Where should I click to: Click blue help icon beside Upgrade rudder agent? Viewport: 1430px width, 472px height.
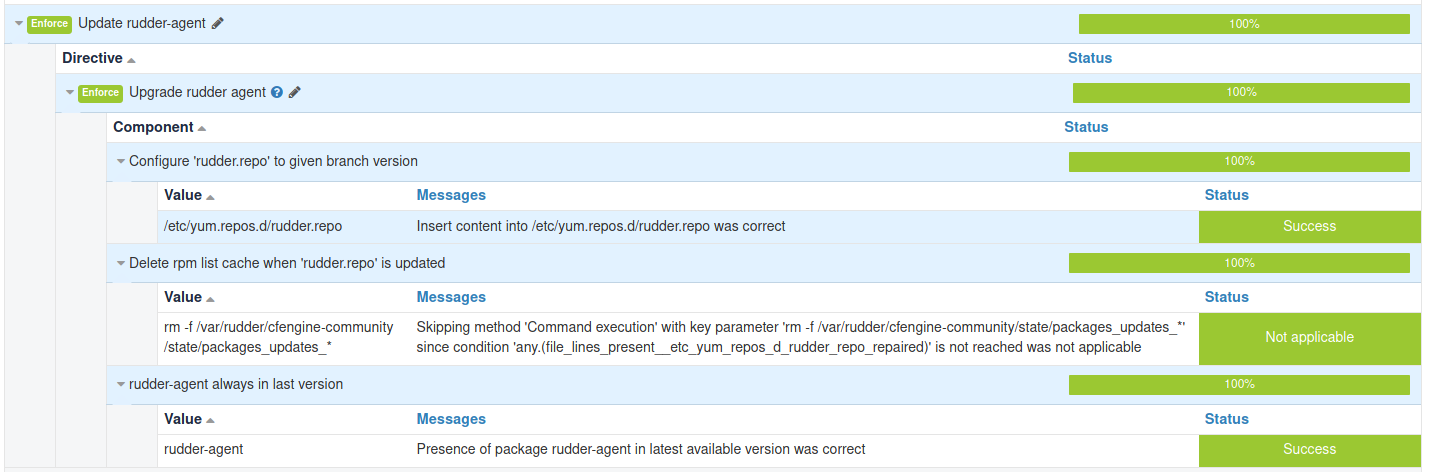pos(277,92)
